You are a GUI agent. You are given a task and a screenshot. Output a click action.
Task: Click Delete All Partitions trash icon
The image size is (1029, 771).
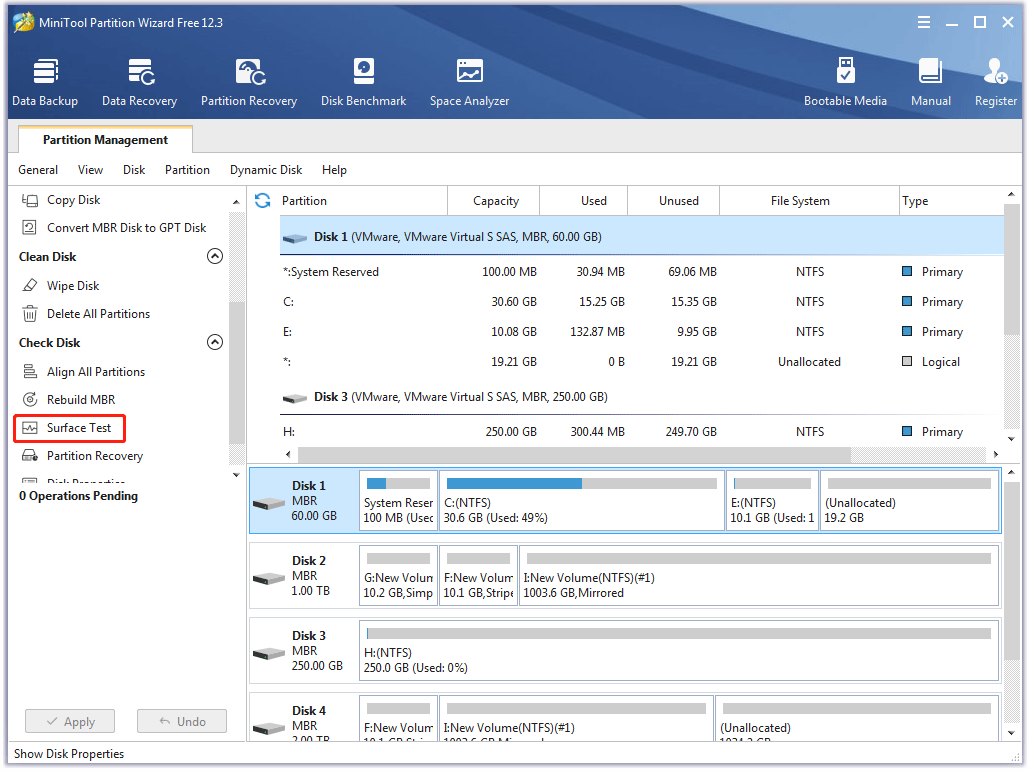(30, 314)
